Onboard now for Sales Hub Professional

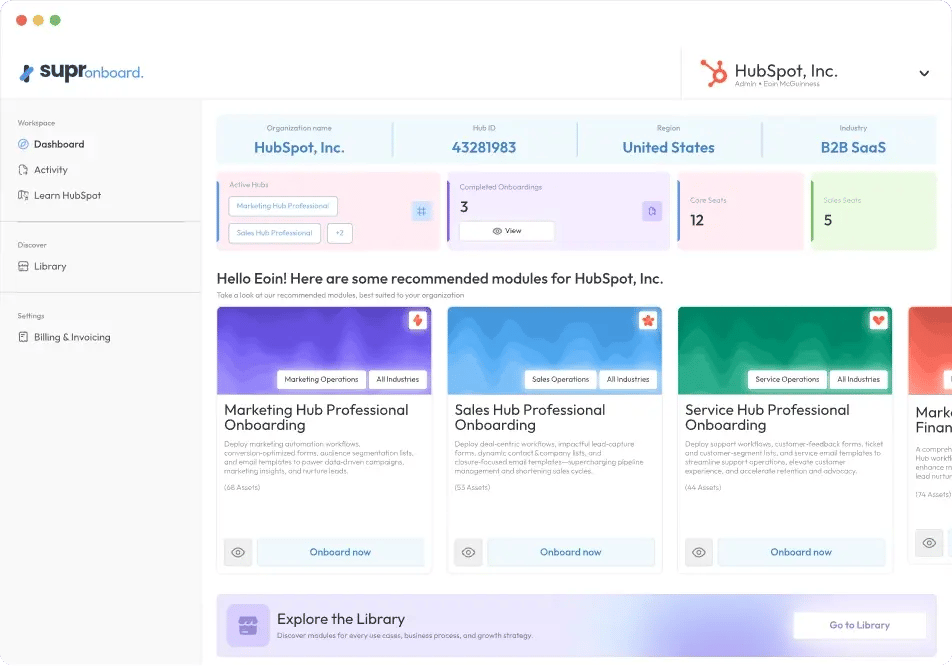tap(571, 552)
